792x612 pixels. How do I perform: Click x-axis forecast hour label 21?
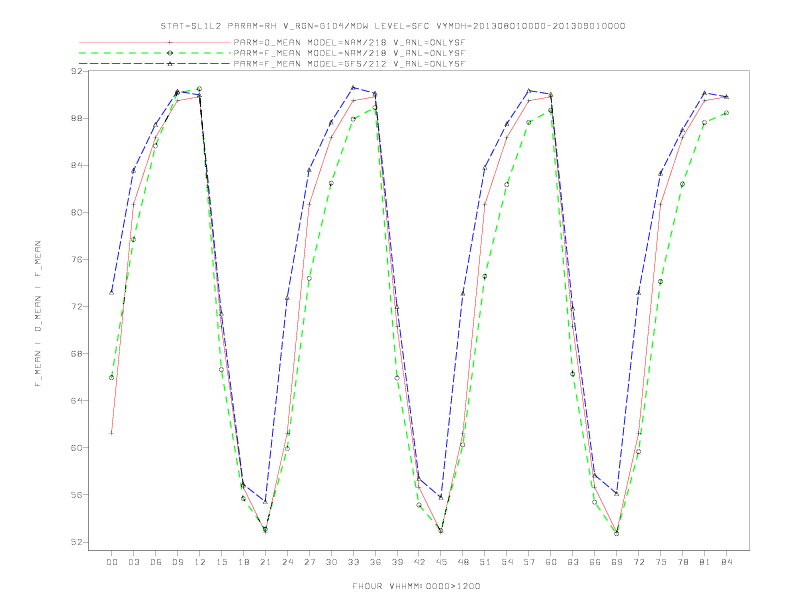265,562
